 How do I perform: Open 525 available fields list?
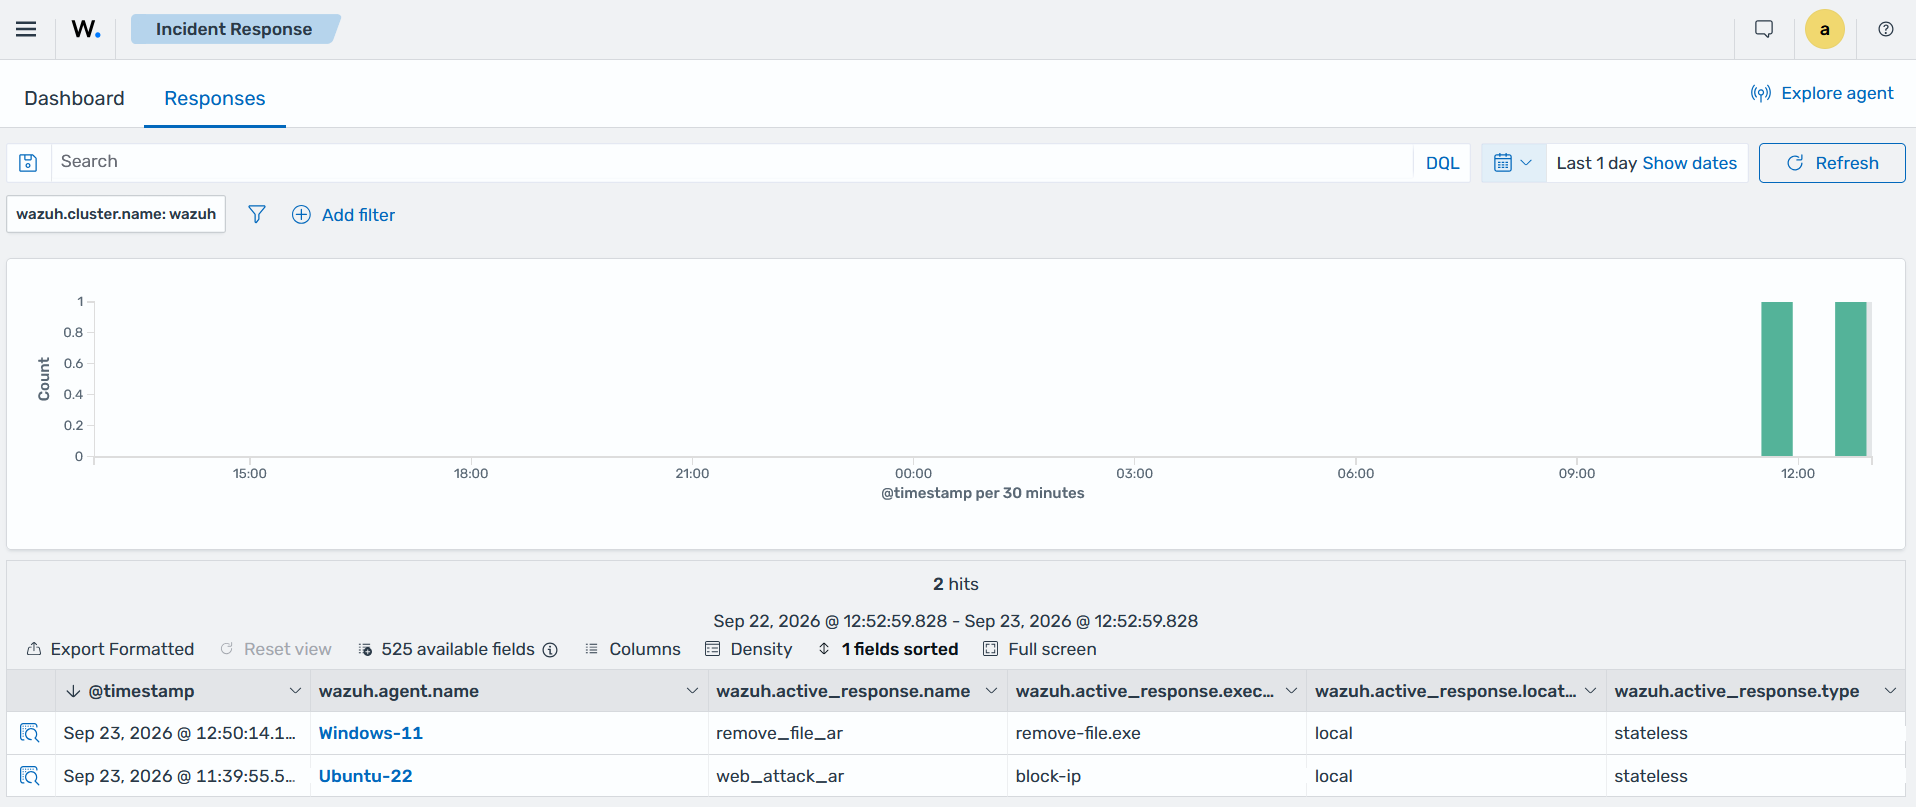[447, 649]
